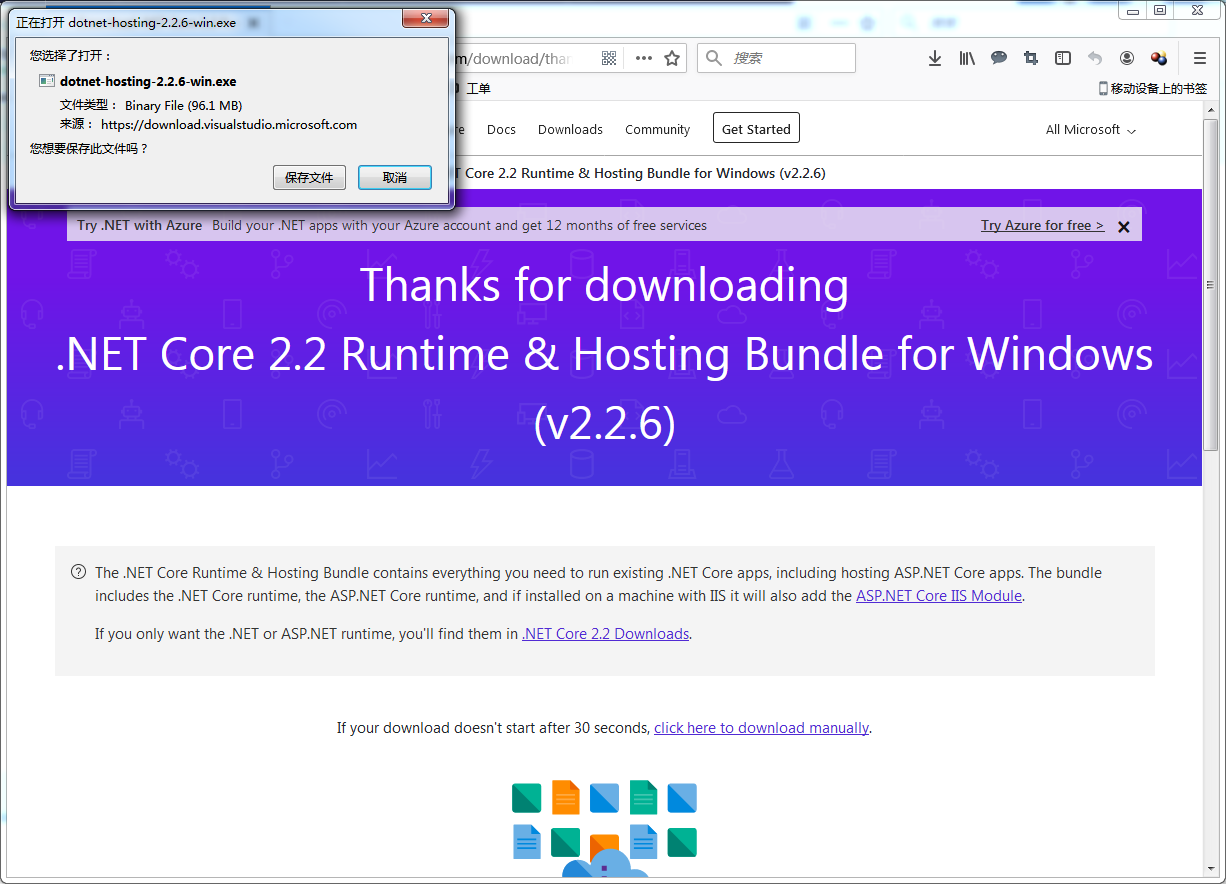Click the undo arrow toolbar icon
This screenshot has height=884, width=1226.
(x=1095, y=58)
